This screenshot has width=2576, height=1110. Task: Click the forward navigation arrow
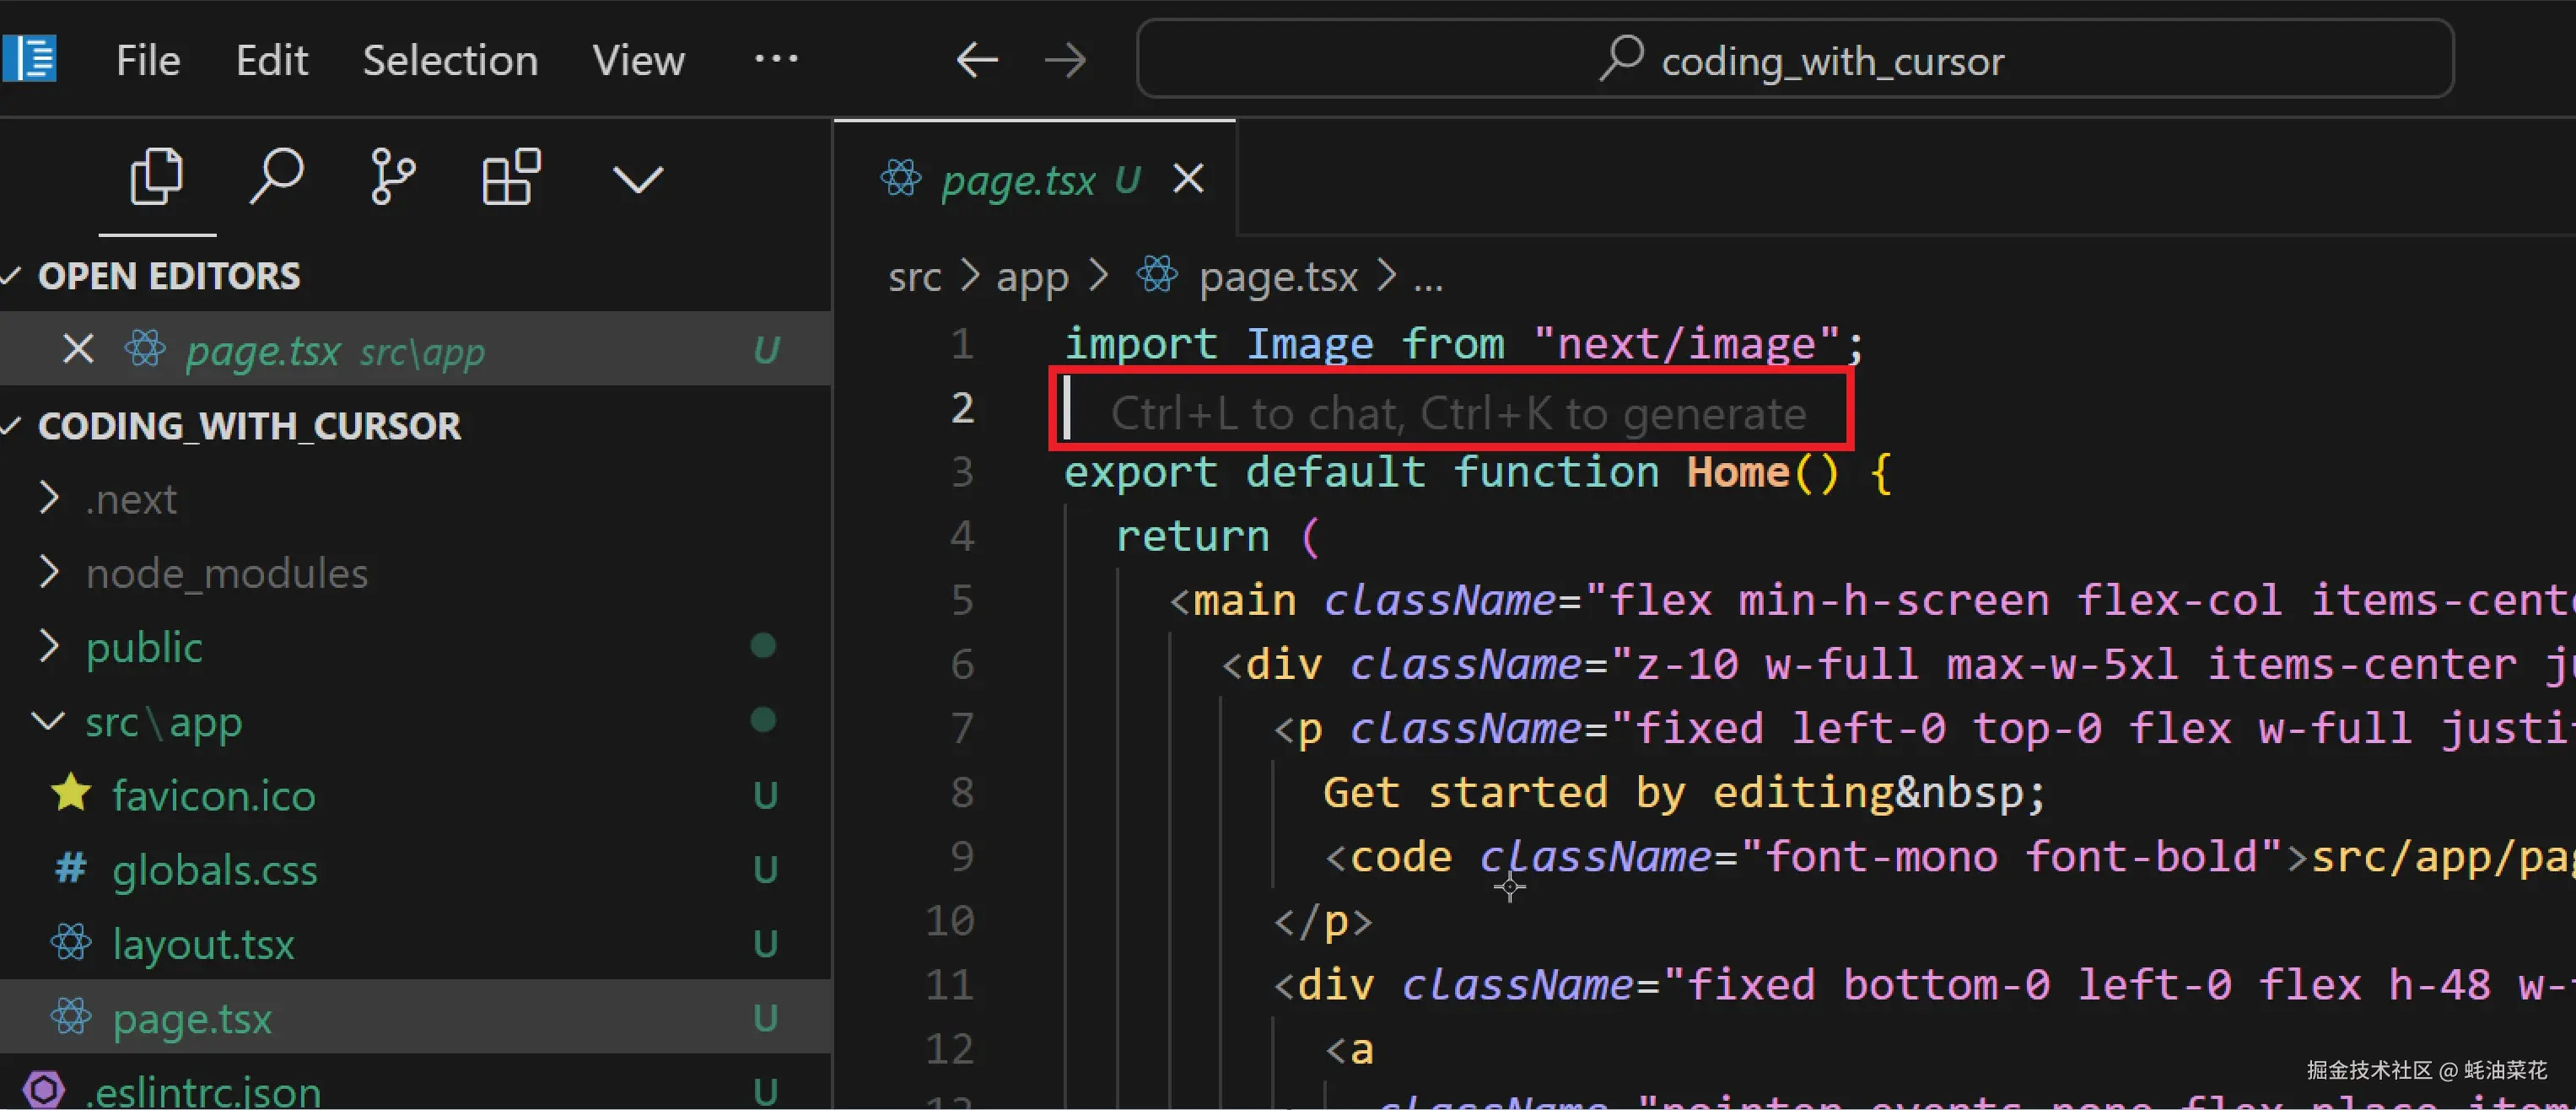(x=1065, y=59)
